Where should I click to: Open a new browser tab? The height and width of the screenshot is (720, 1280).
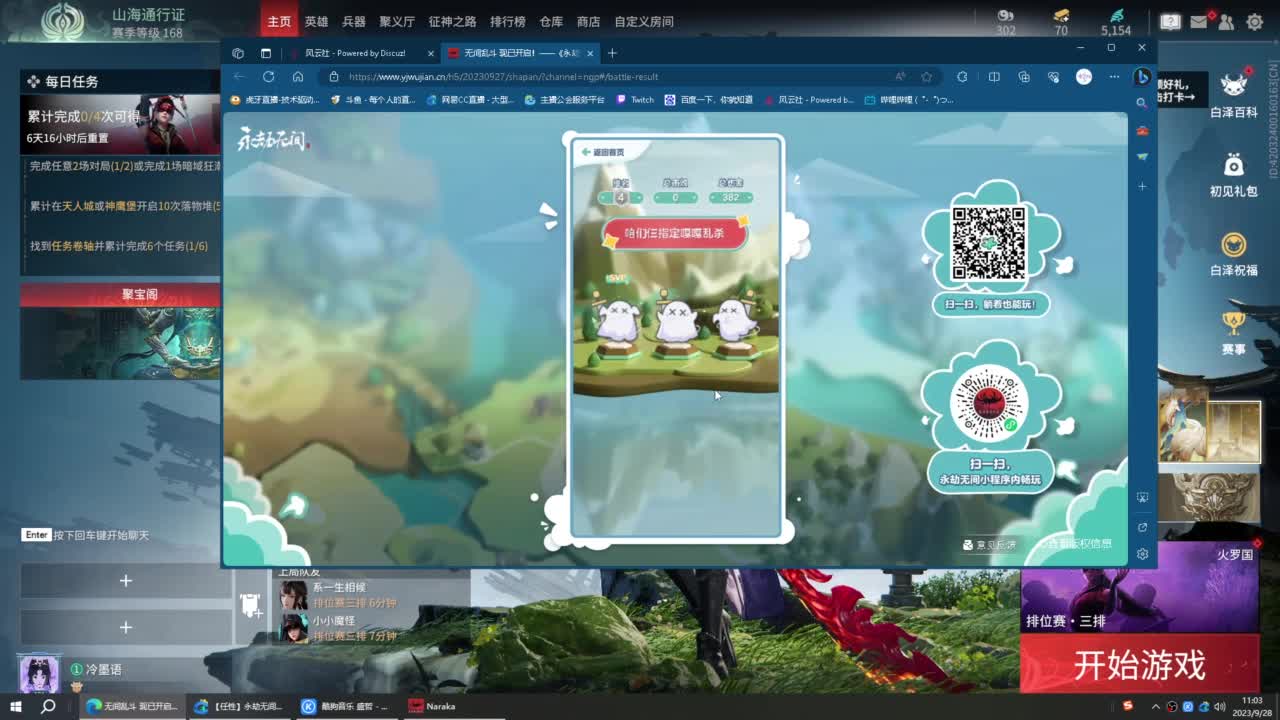(612, 53)
